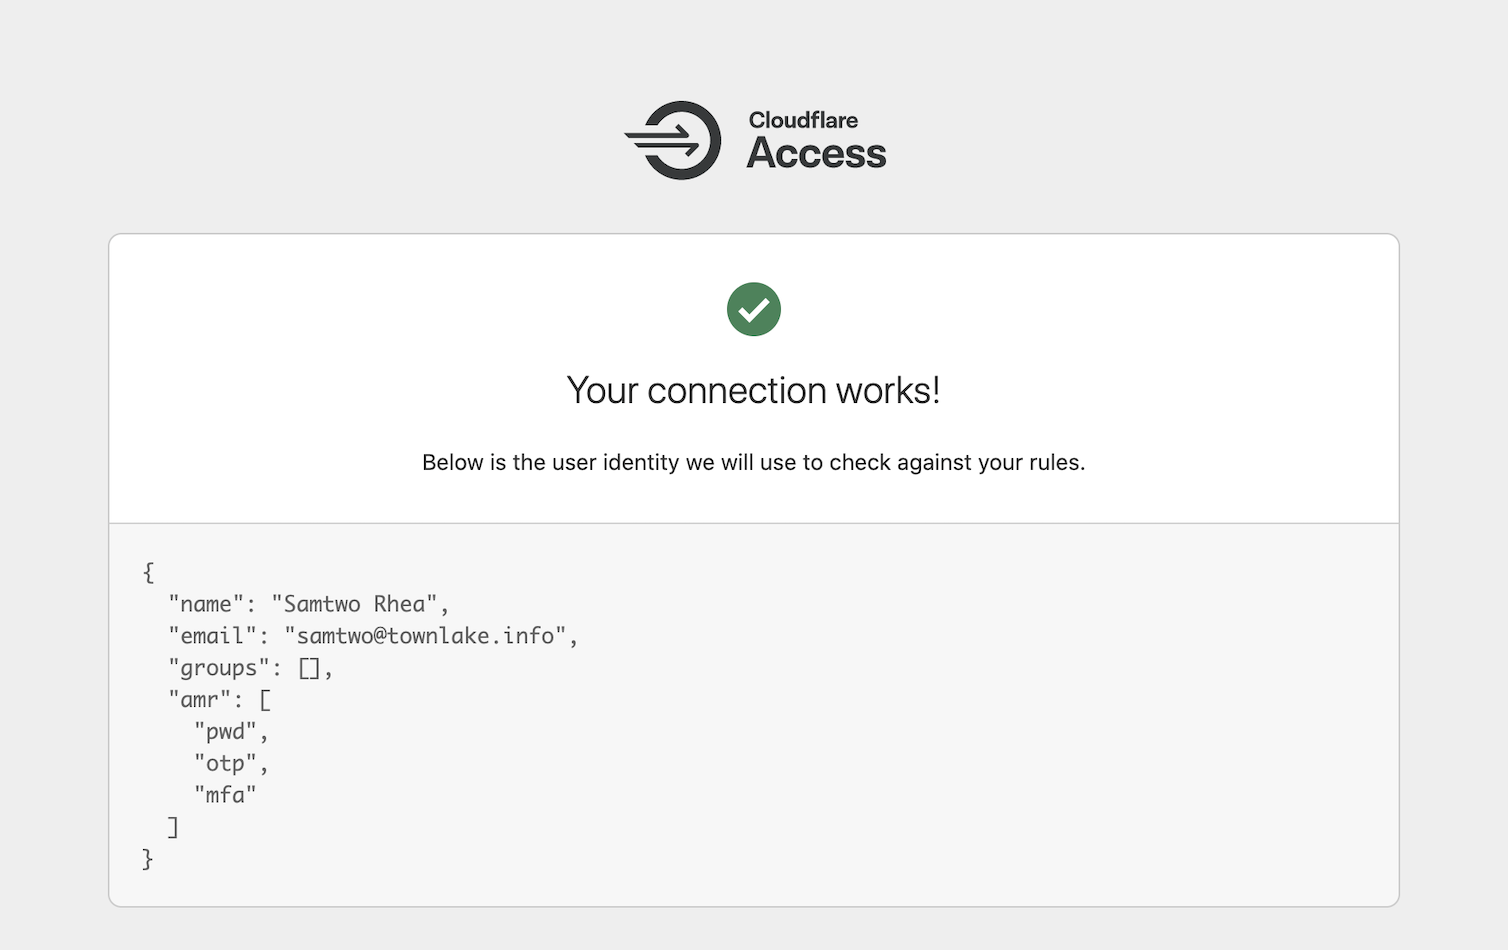Click the empty groups array brackets

click(309, 668)
